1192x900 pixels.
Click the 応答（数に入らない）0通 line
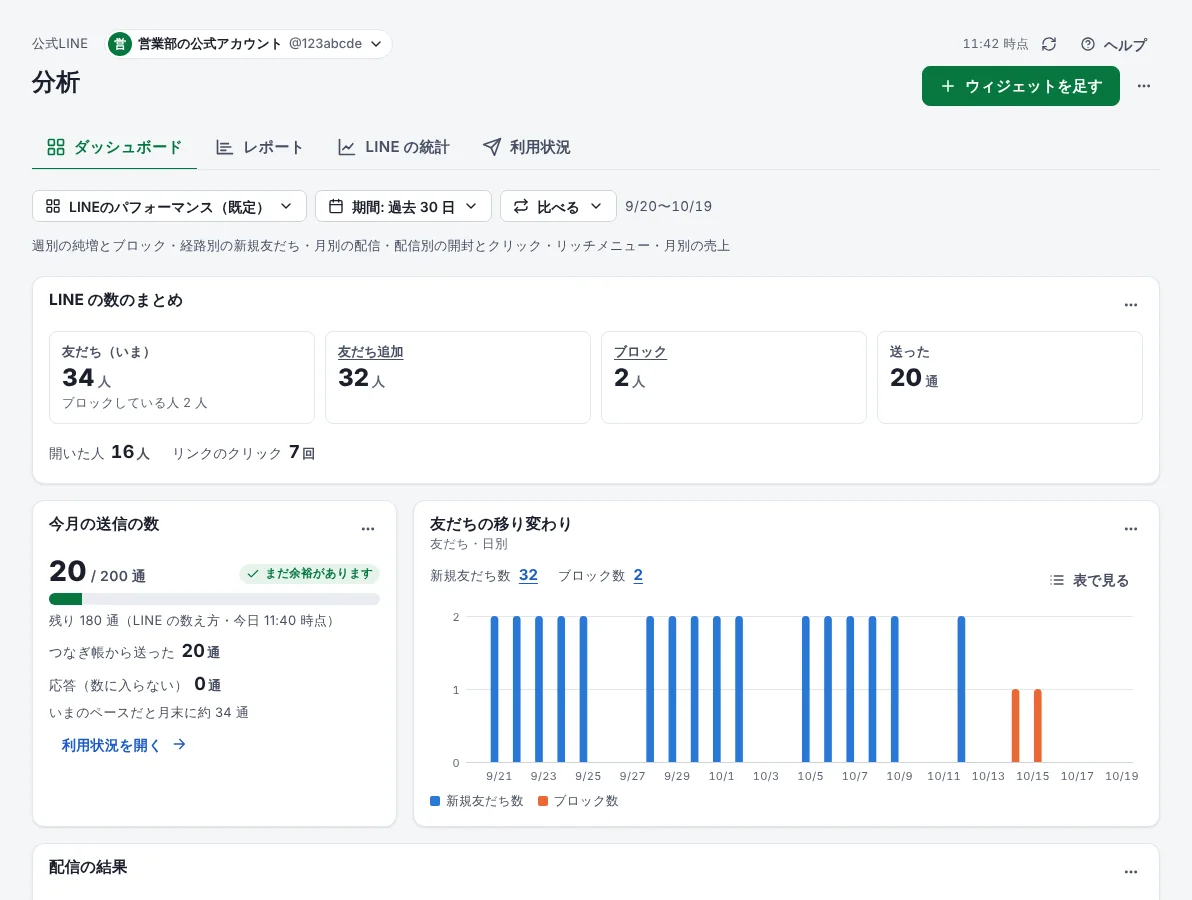(135, 684)
